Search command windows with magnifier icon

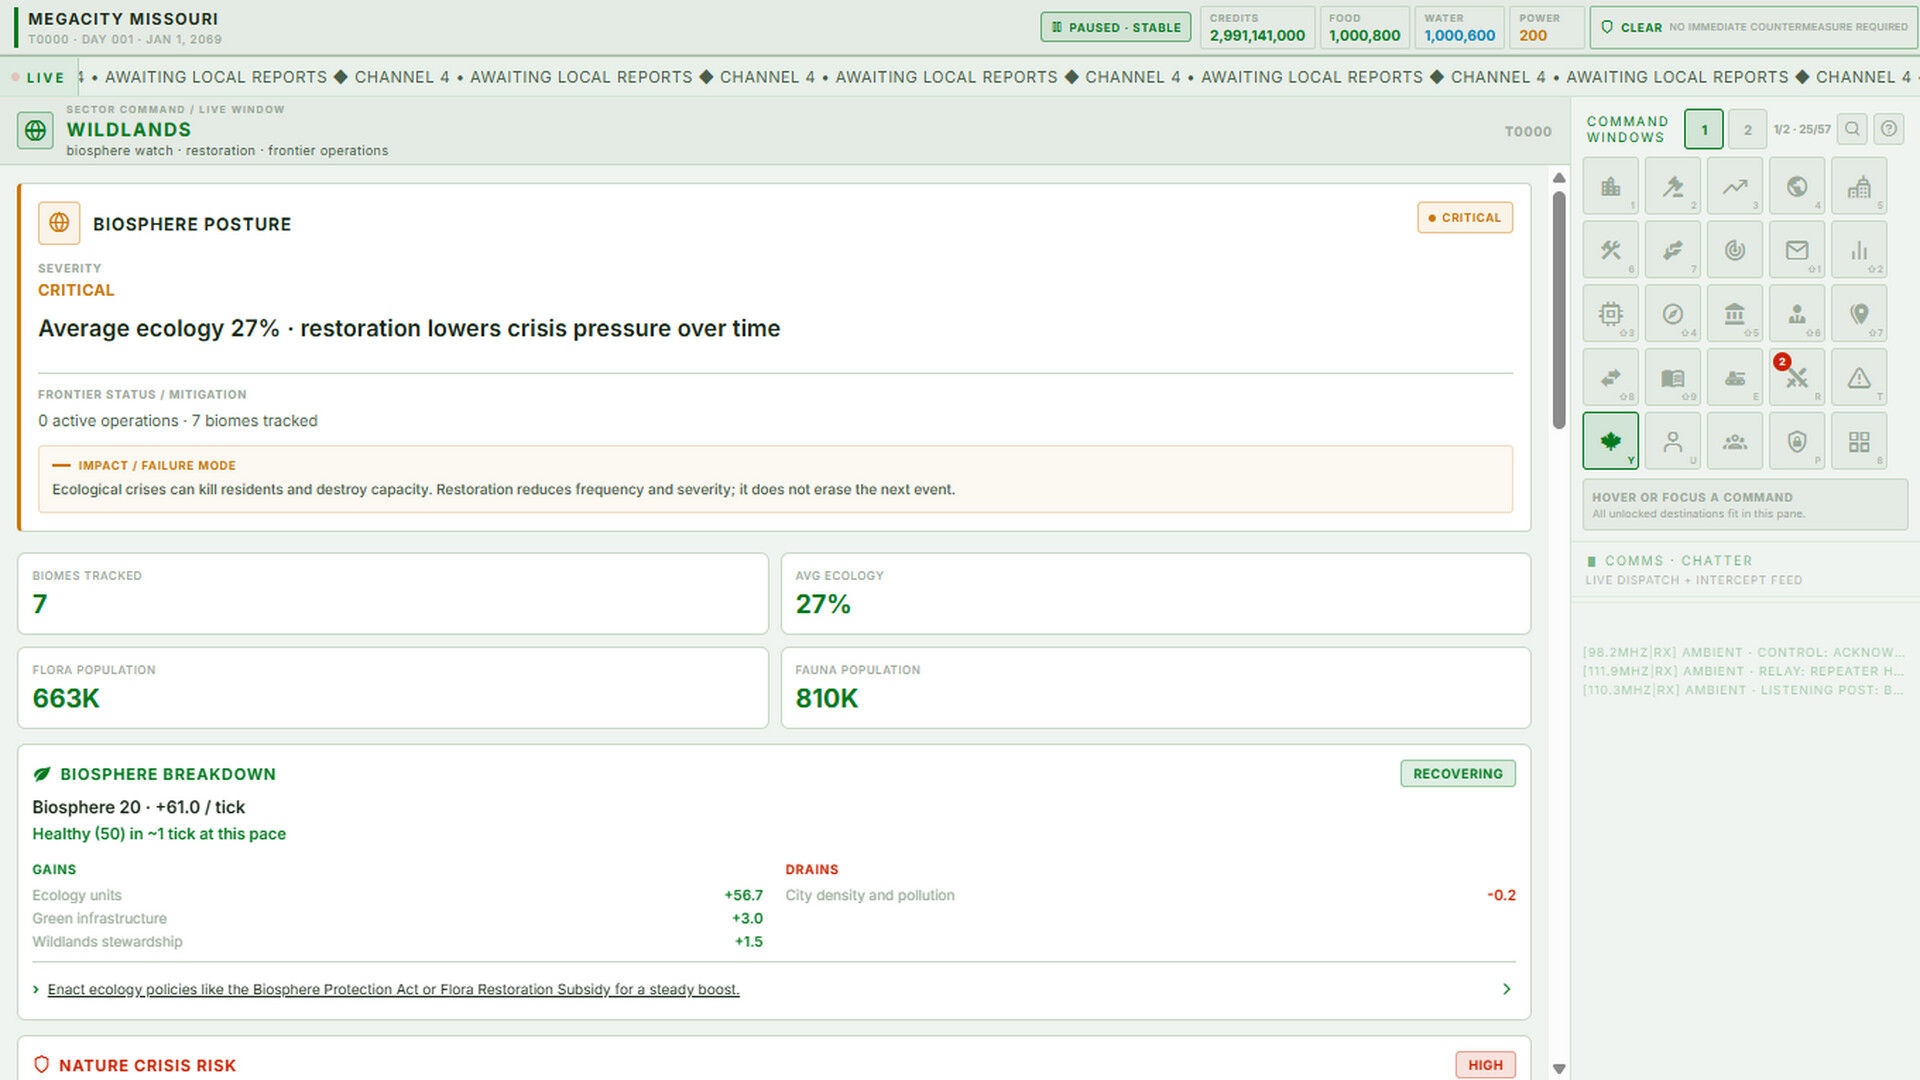click(1852, 129)
